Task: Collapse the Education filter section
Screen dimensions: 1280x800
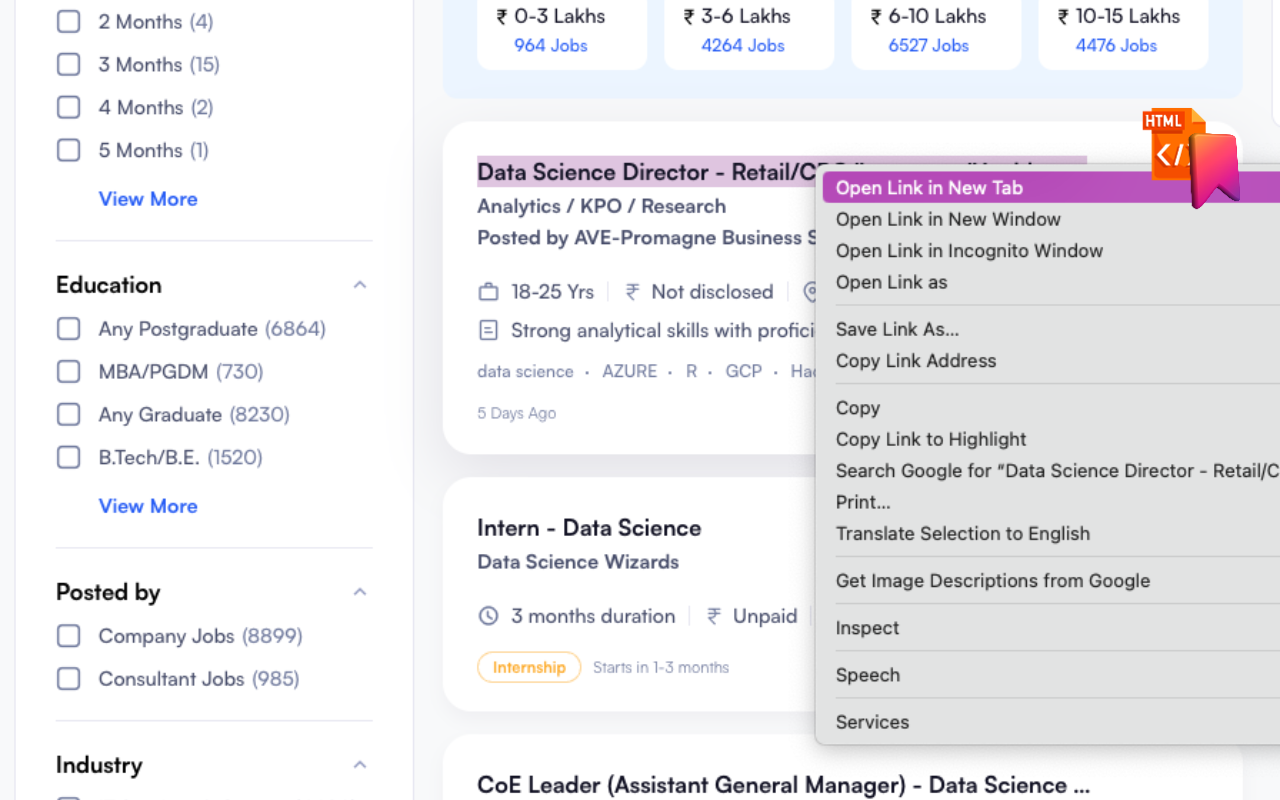Action: click(x=360, y=285)
